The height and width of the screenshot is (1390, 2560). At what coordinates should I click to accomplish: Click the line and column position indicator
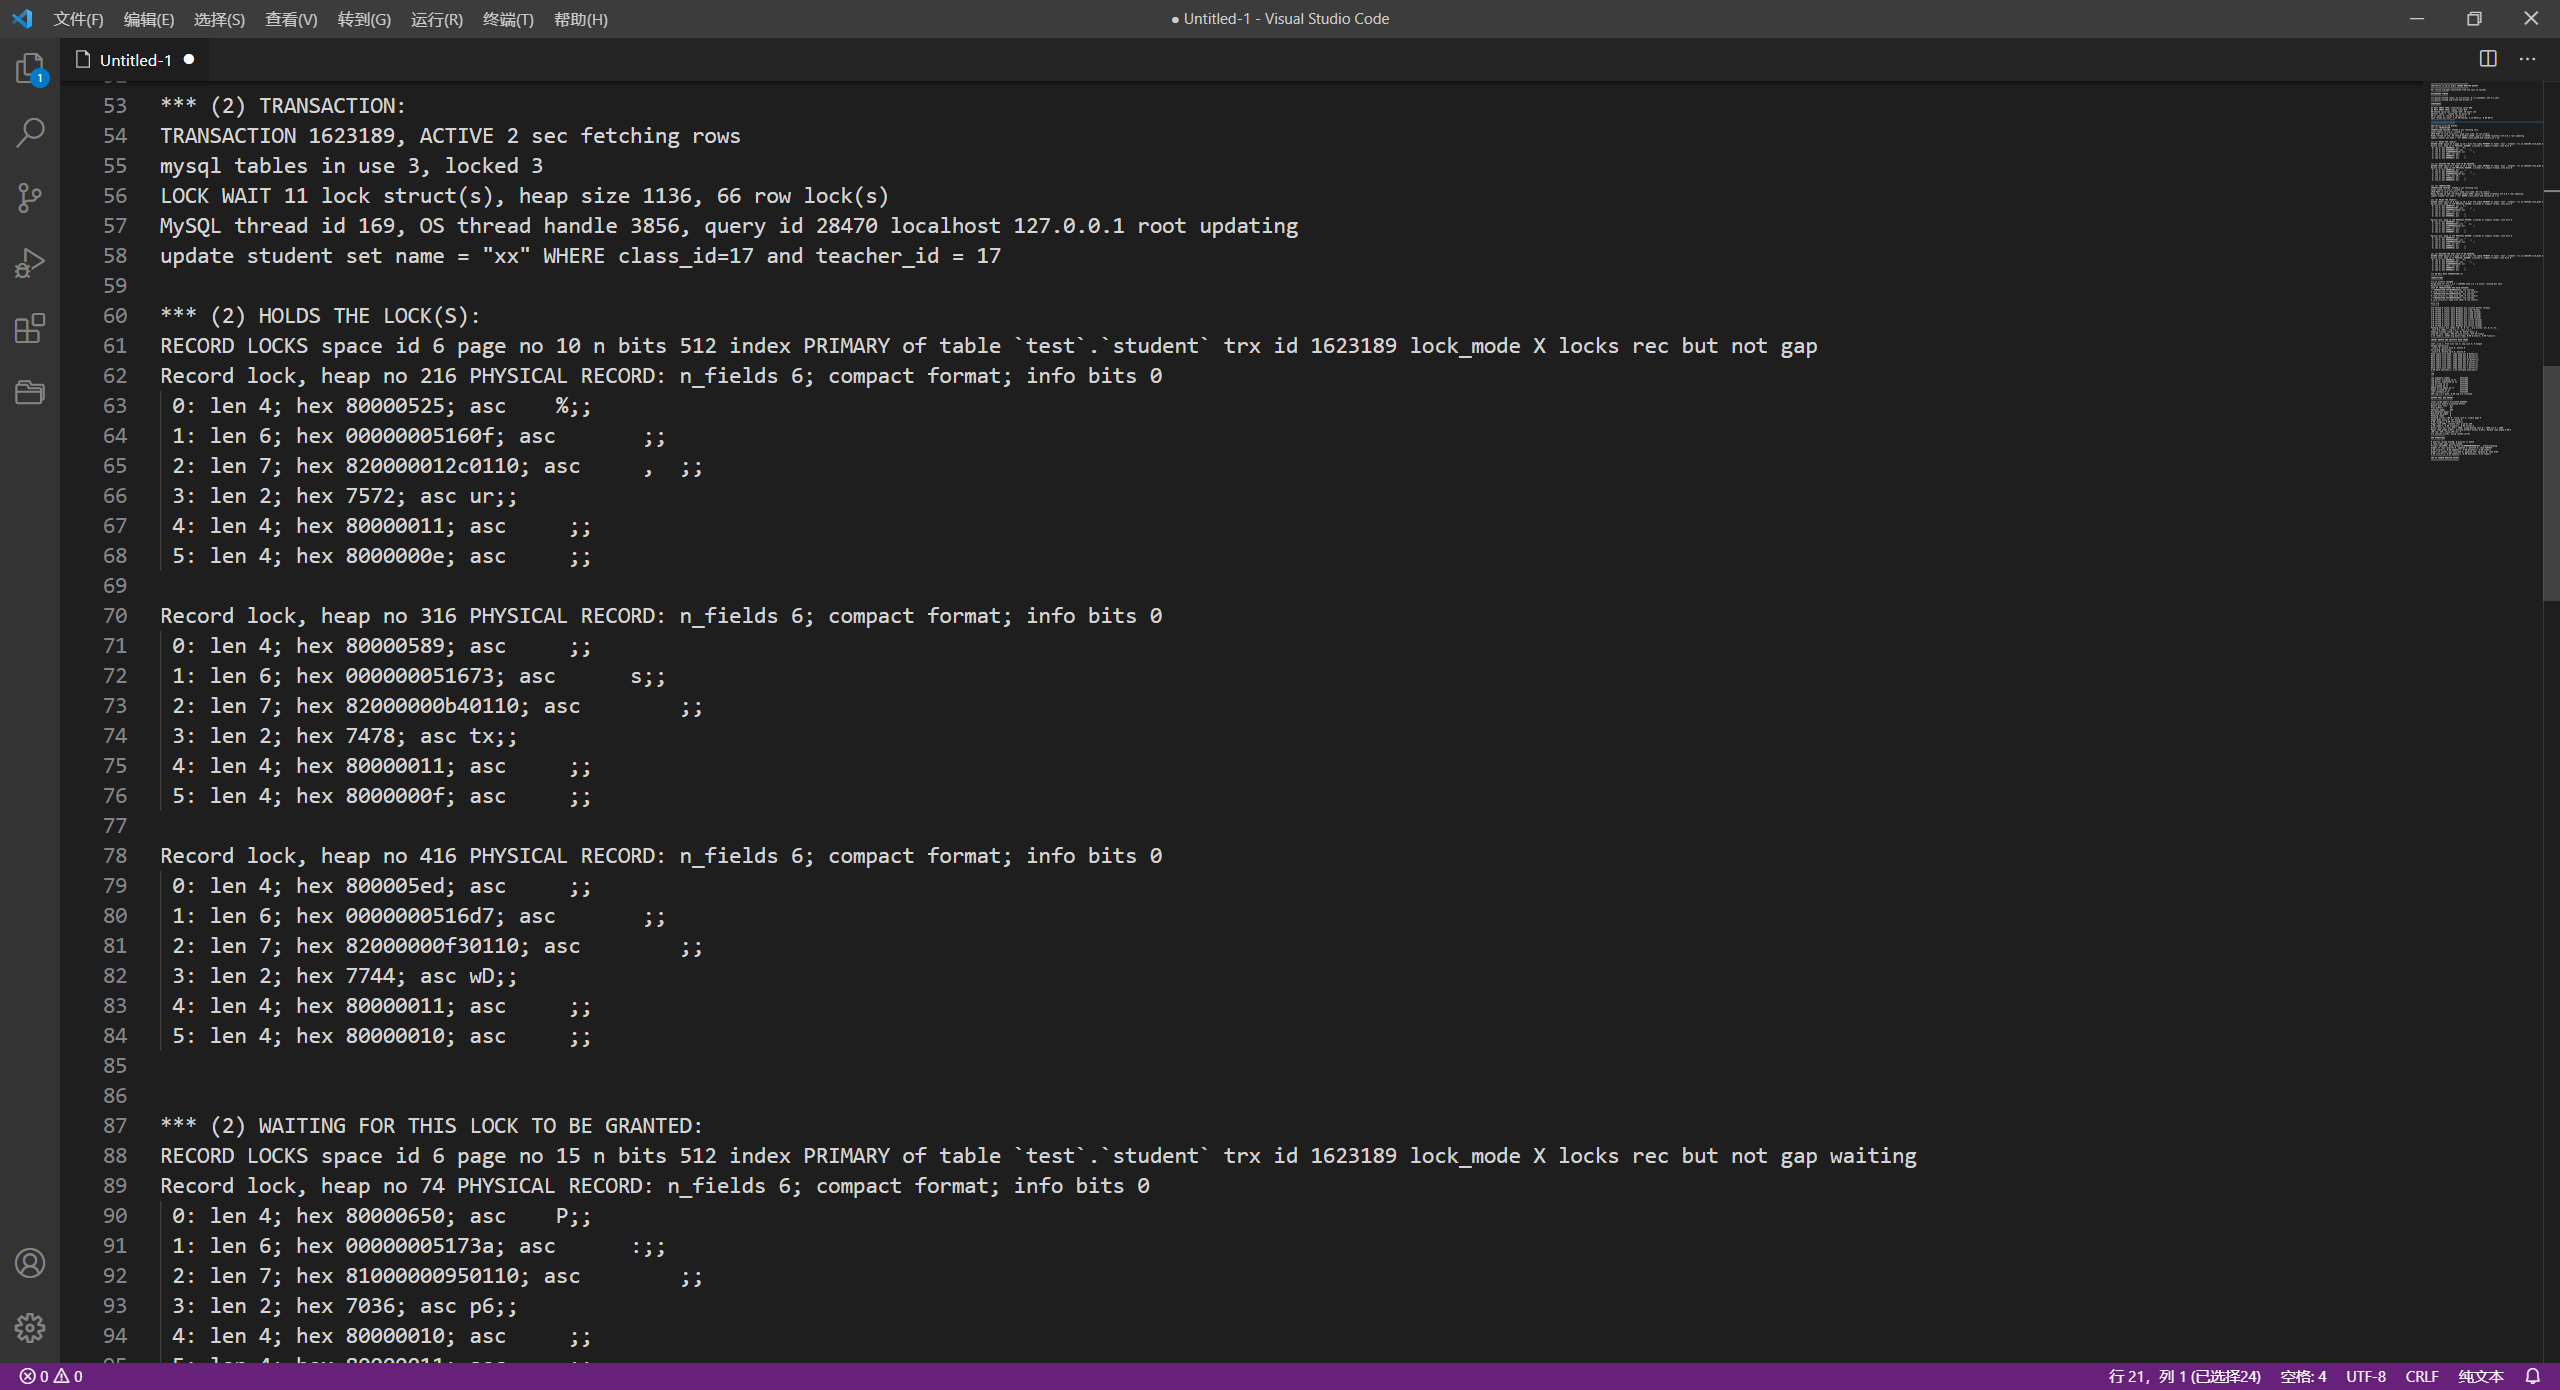point(2184,1376)
